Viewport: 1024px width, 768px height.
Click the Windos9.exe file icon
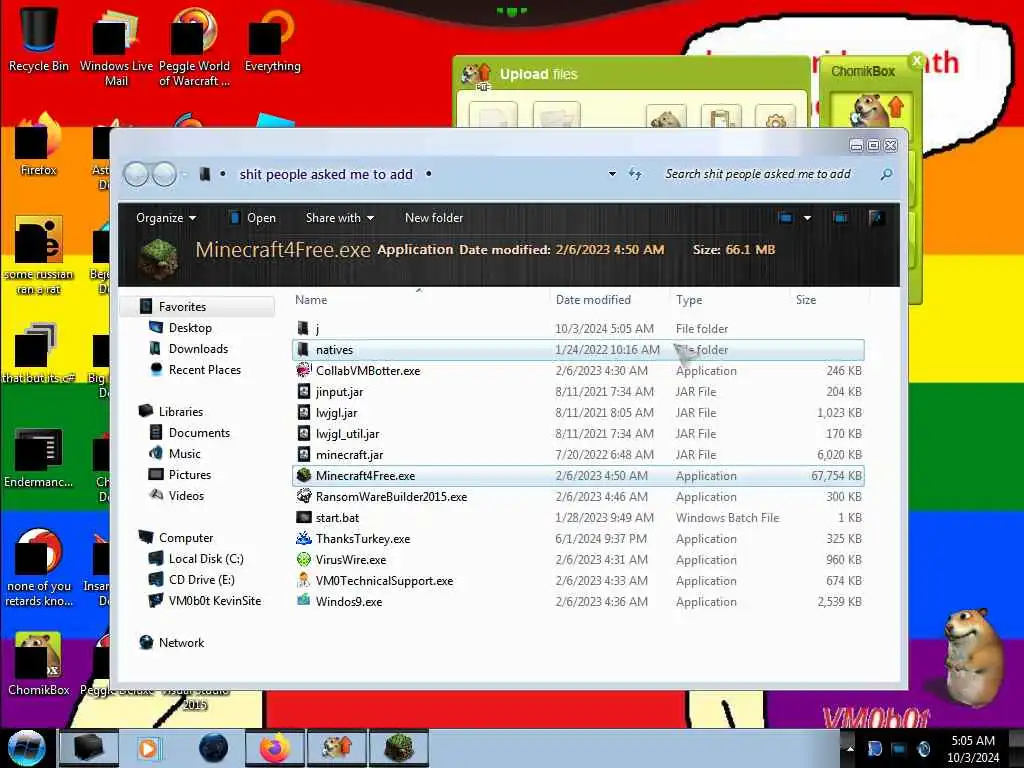tap(304, 601)
